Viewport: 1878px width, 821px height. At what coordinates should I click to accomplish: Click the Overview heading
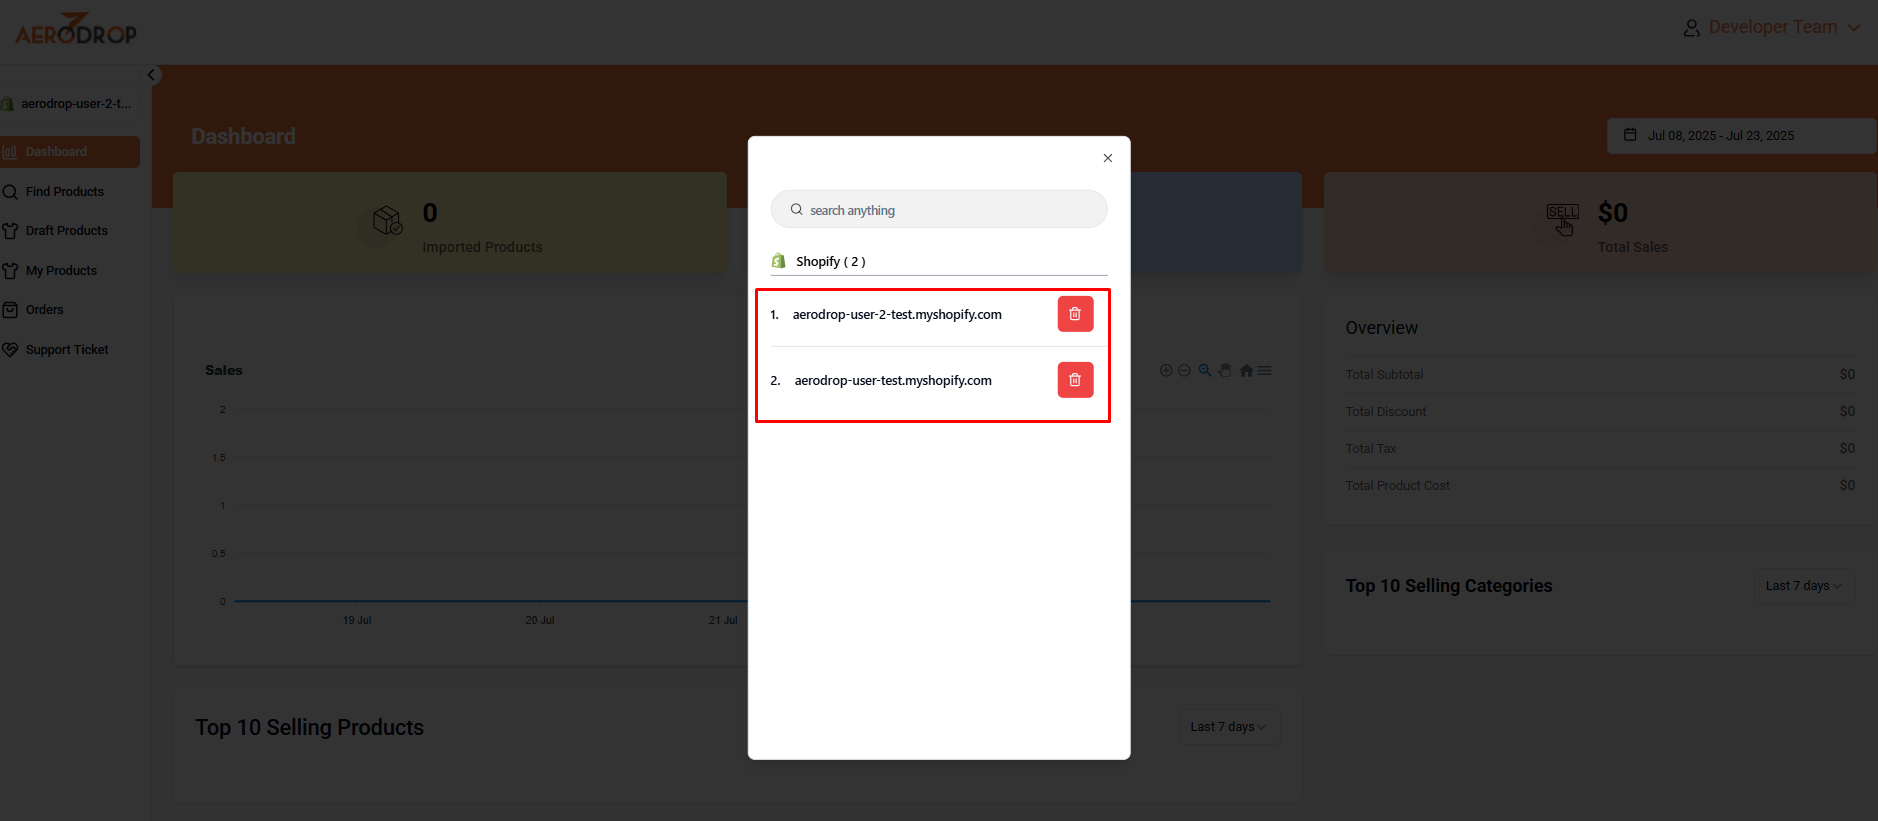coord(1381,328)
